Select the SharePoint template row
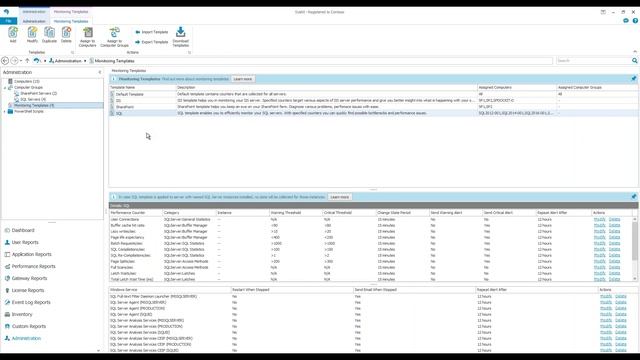Image resolution: width=640 pixels, height=360 pixels. [373, 107]
